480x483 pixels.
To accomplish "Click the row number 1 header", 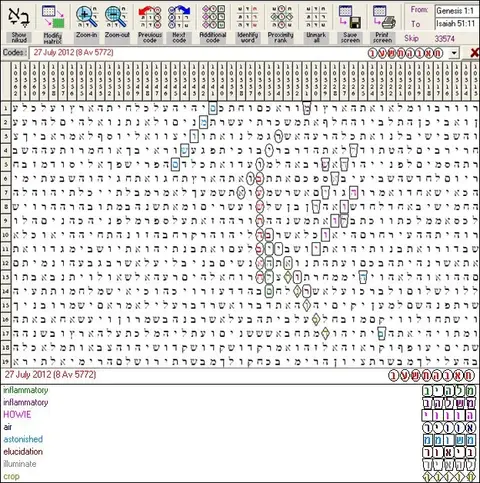I will click(6, 108).
